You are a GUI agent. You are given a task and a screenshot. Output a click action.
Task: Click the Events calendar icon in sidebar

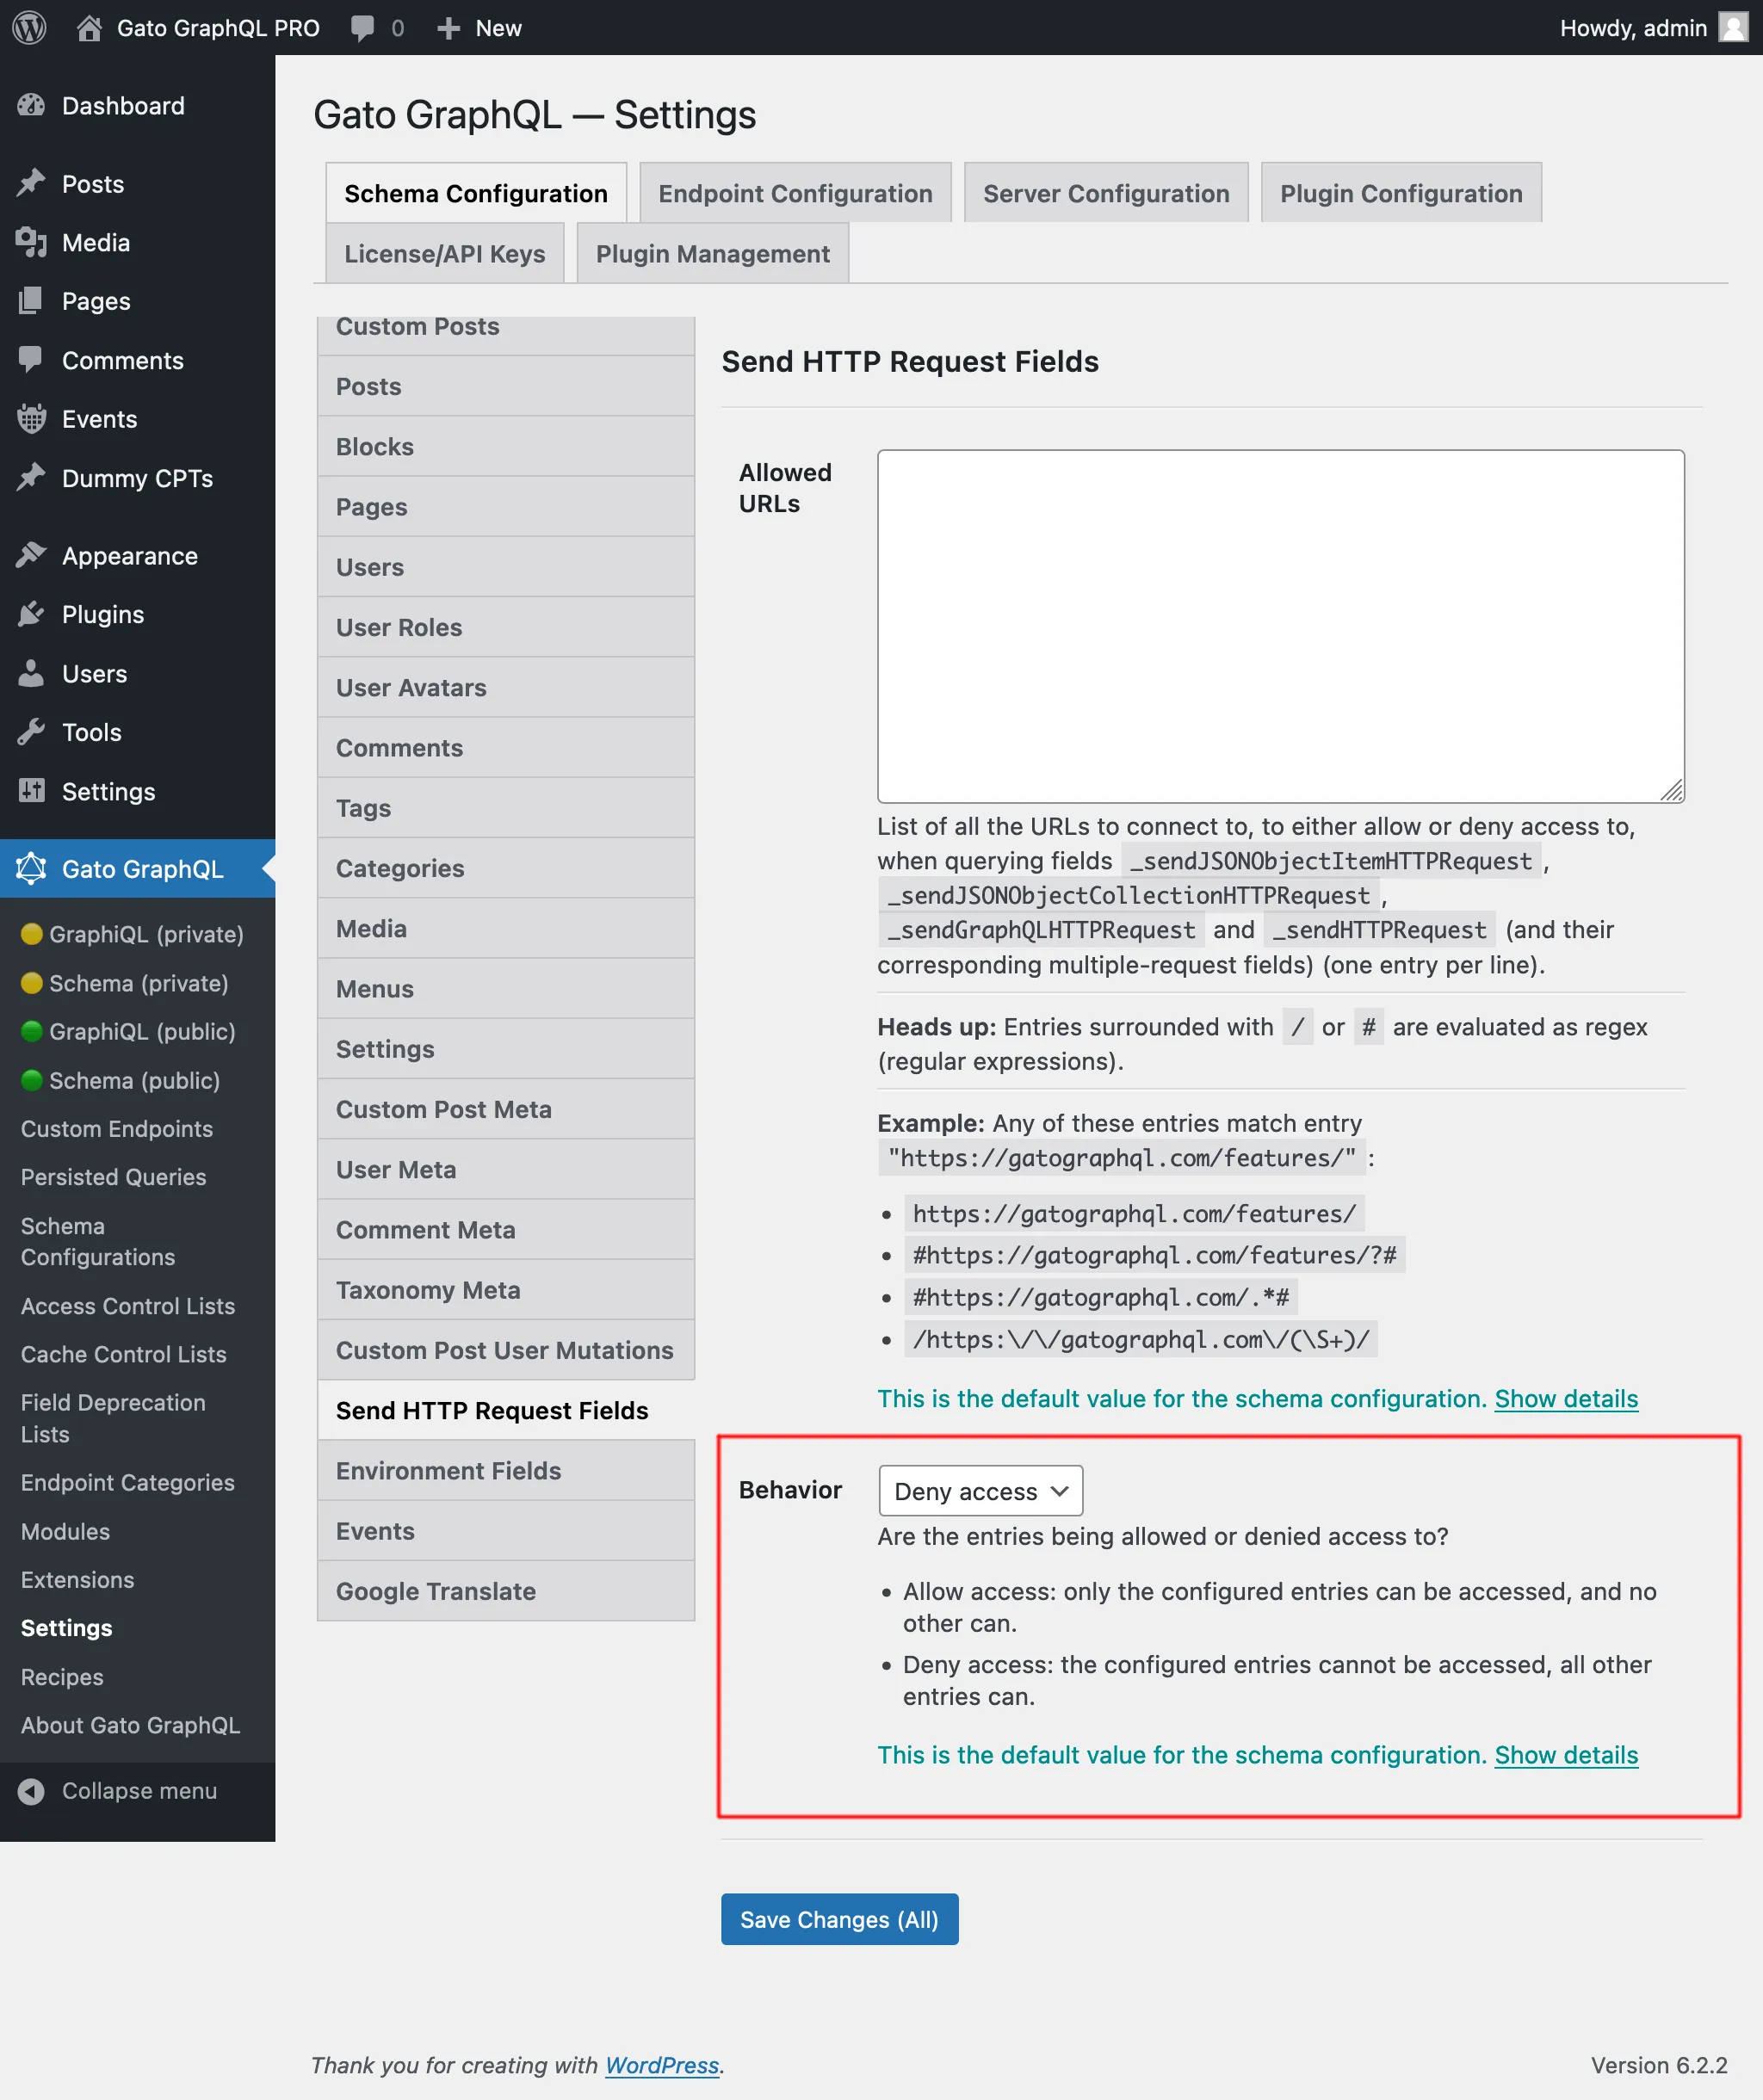[31, 419]
